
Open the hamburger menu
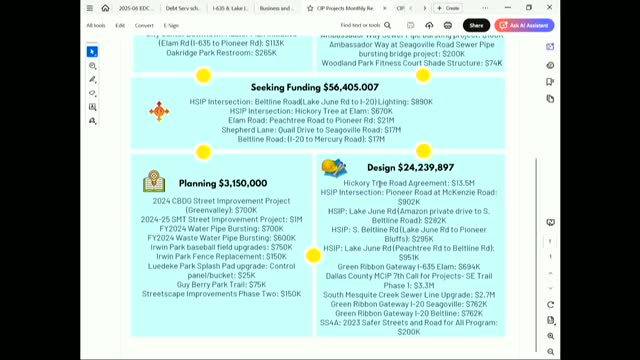tap(90, 8)
